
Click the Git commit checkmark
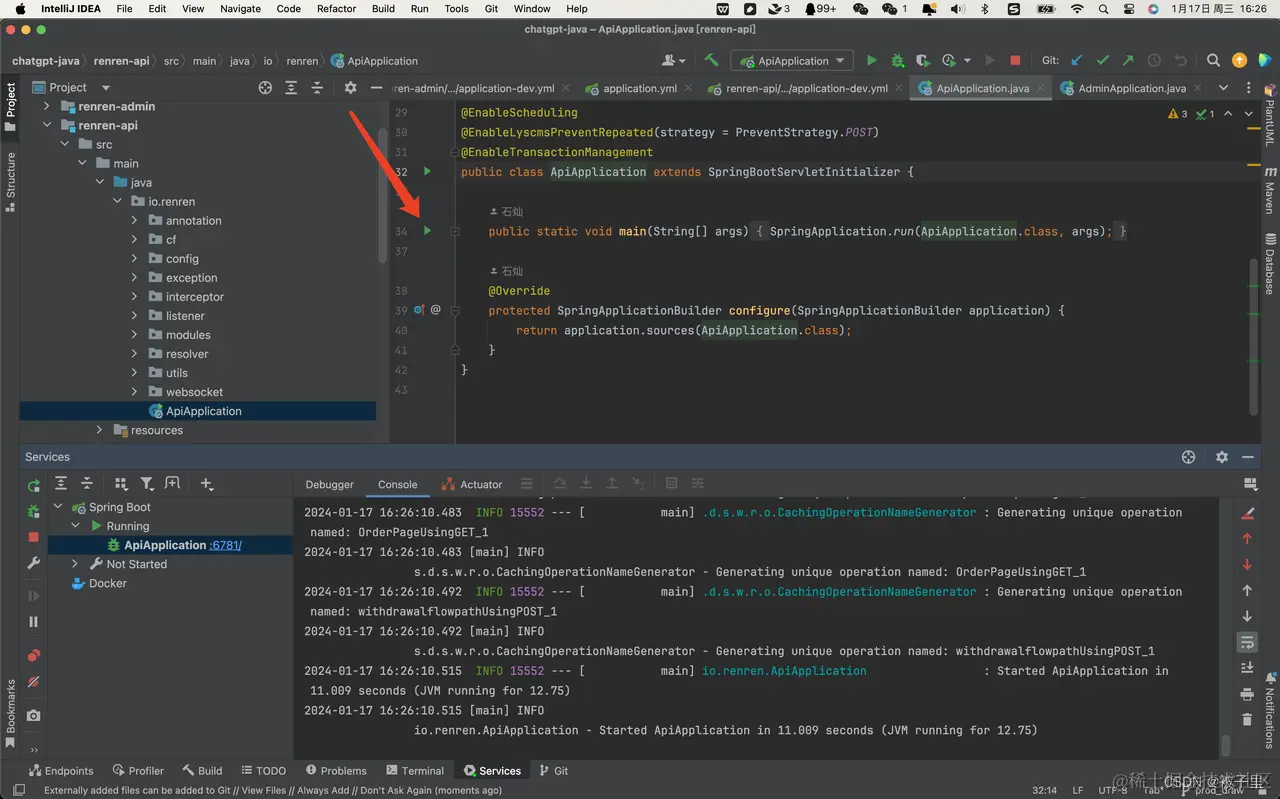(x=1103, y=60)
